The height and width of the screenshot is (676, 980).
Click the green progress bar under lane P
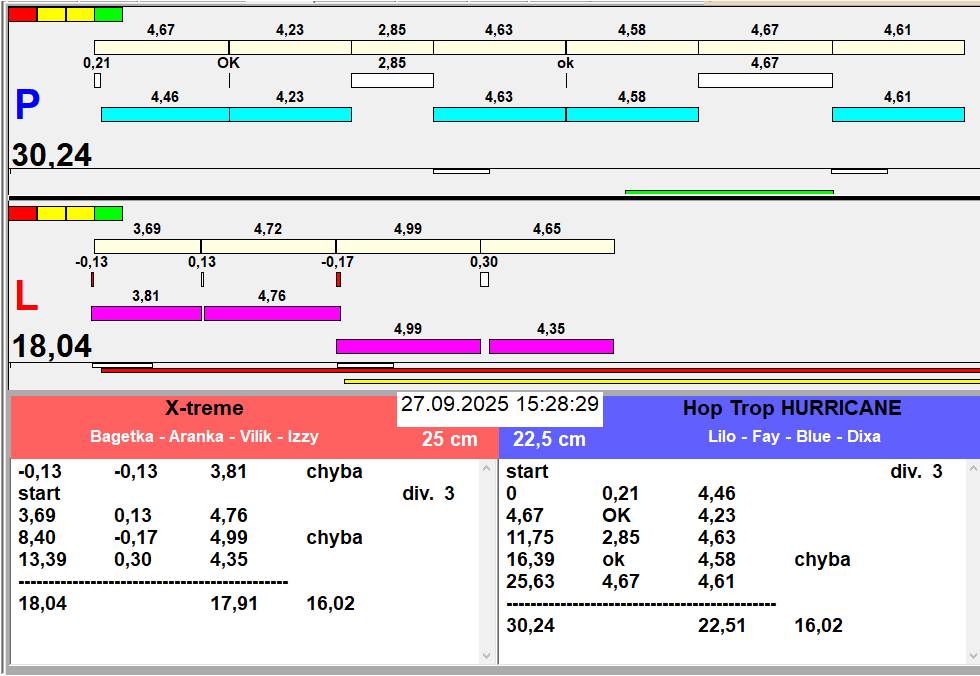[729, 192]
